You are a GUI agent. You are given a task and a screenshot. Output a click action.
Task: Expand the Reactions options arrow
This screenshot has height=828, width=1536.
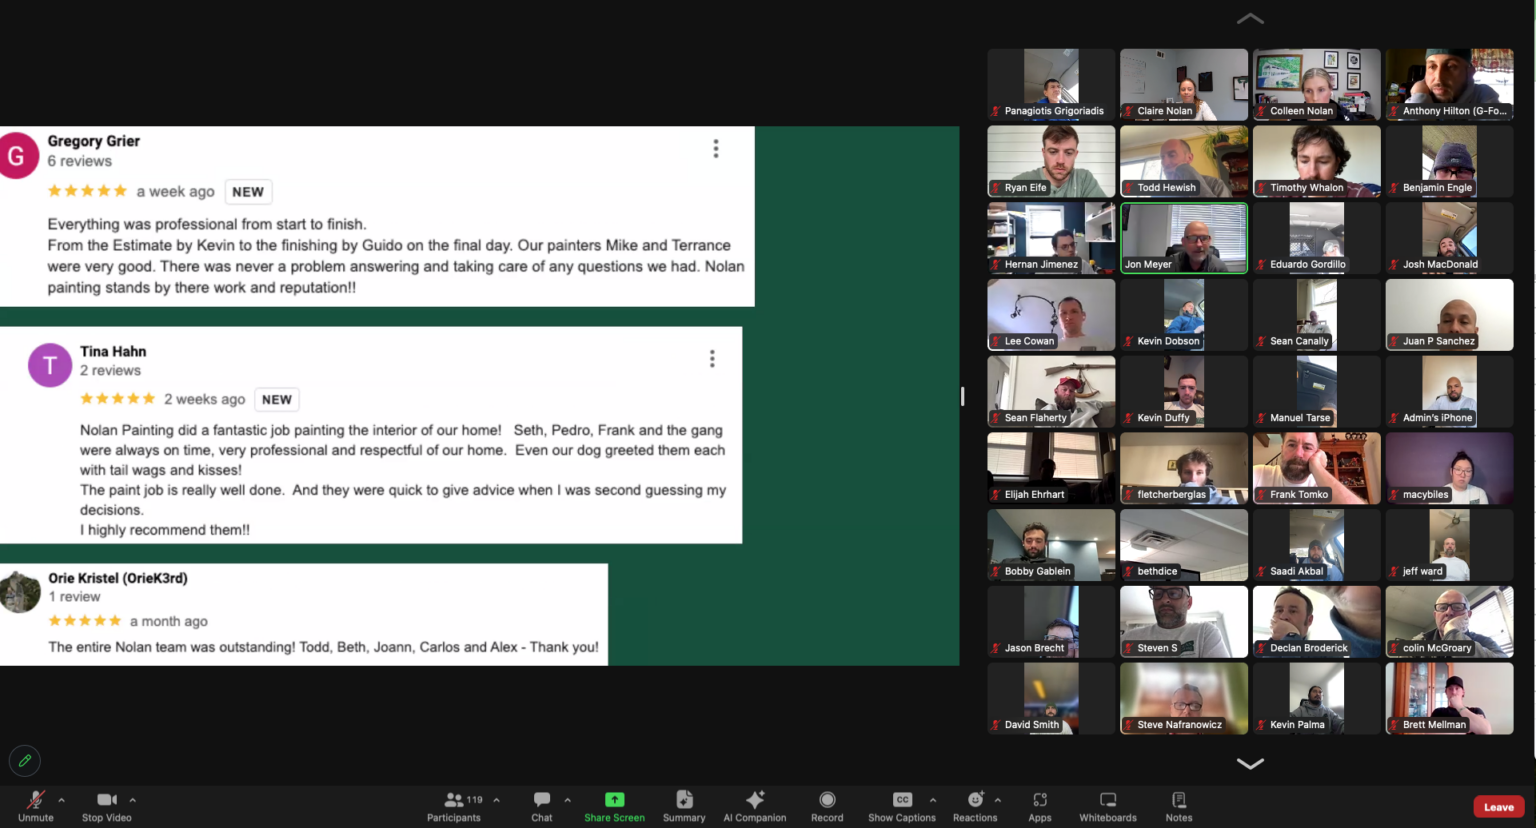998,800
